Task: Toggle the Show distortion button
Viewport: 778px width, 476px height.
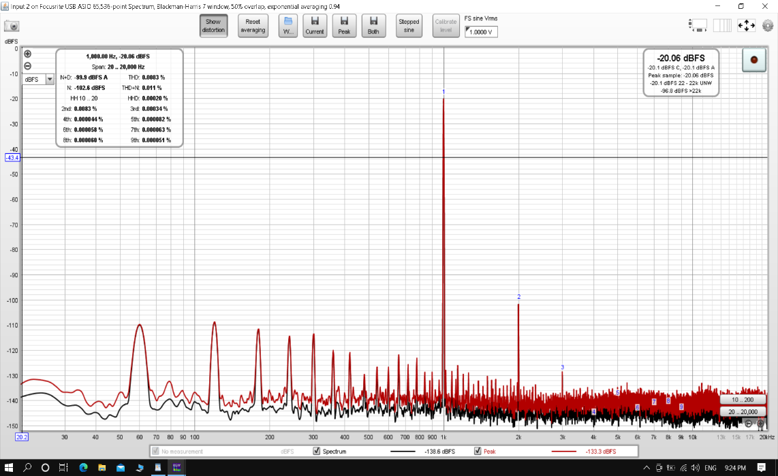Action: pos(213,26)
